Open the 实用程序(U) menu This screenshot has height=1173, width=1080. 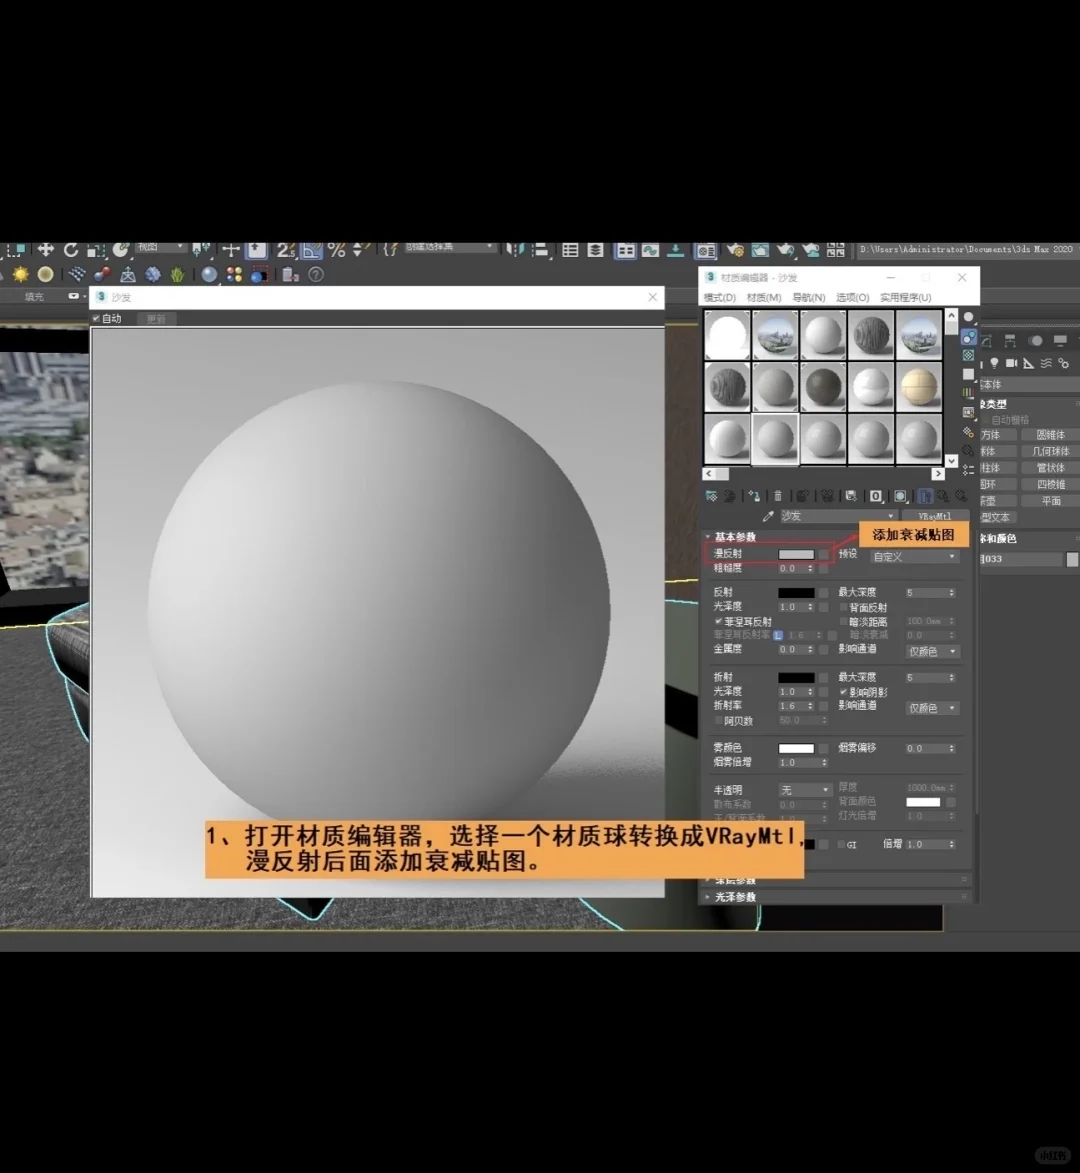(x=905, y=298)
